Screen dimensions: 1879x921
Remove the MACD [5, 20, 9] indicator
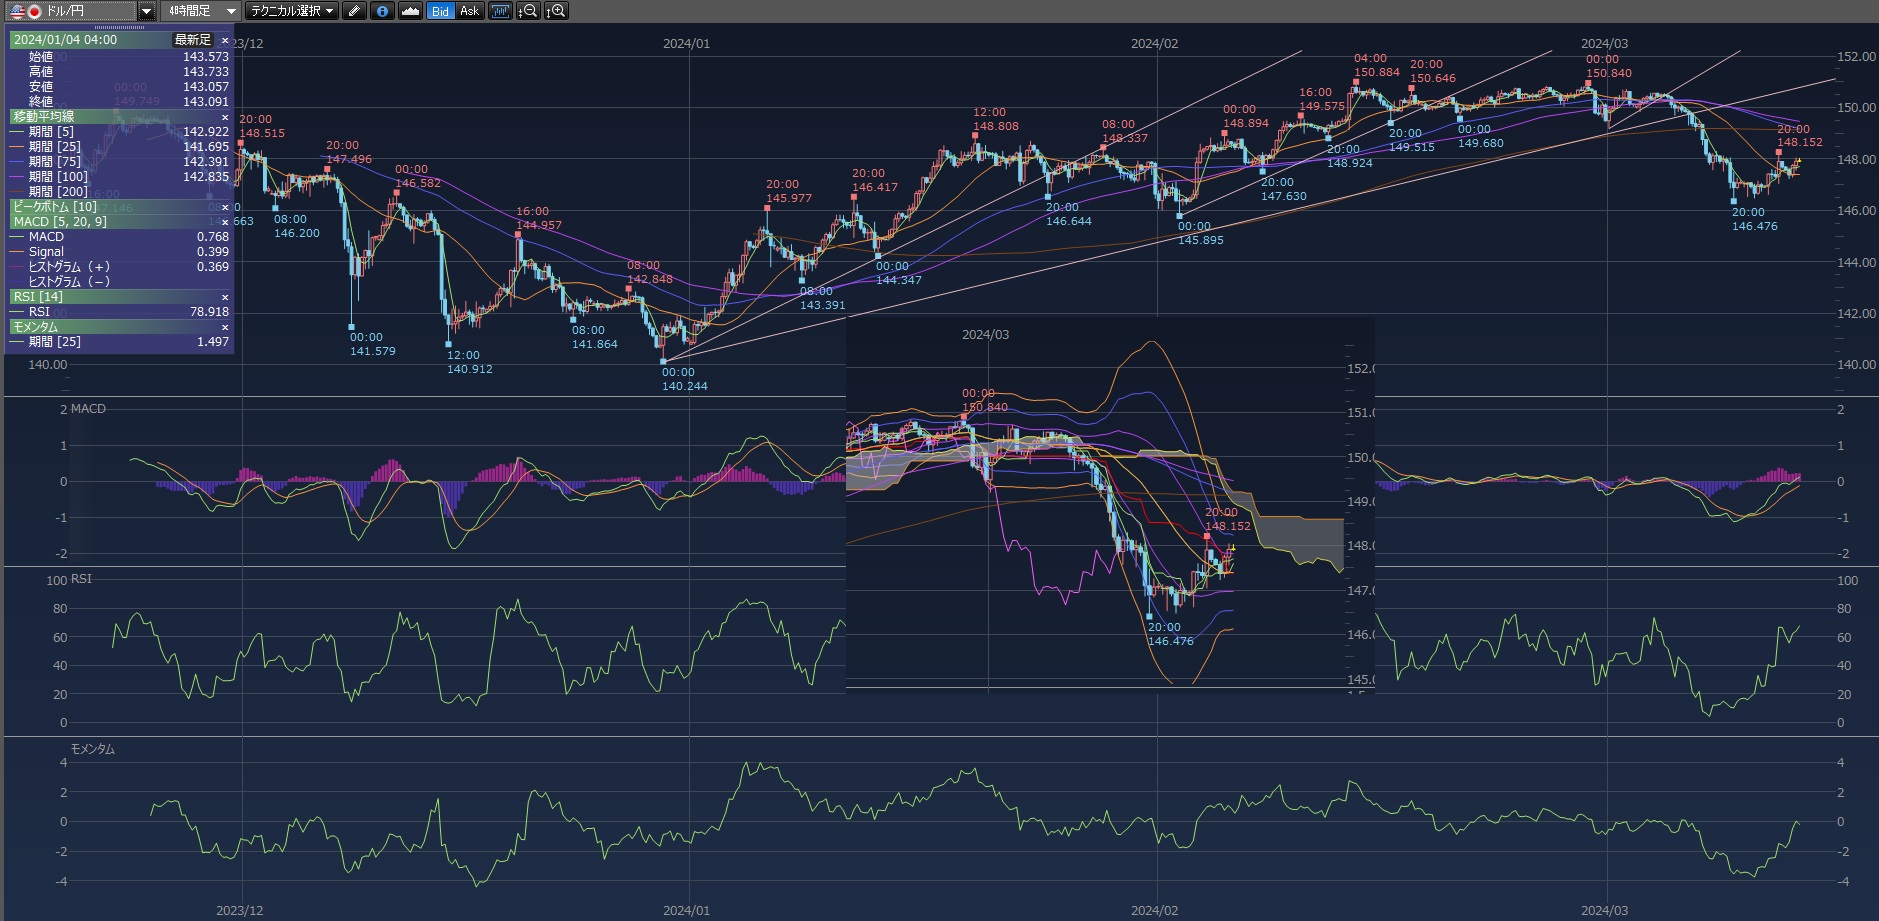tap(225, 222)
